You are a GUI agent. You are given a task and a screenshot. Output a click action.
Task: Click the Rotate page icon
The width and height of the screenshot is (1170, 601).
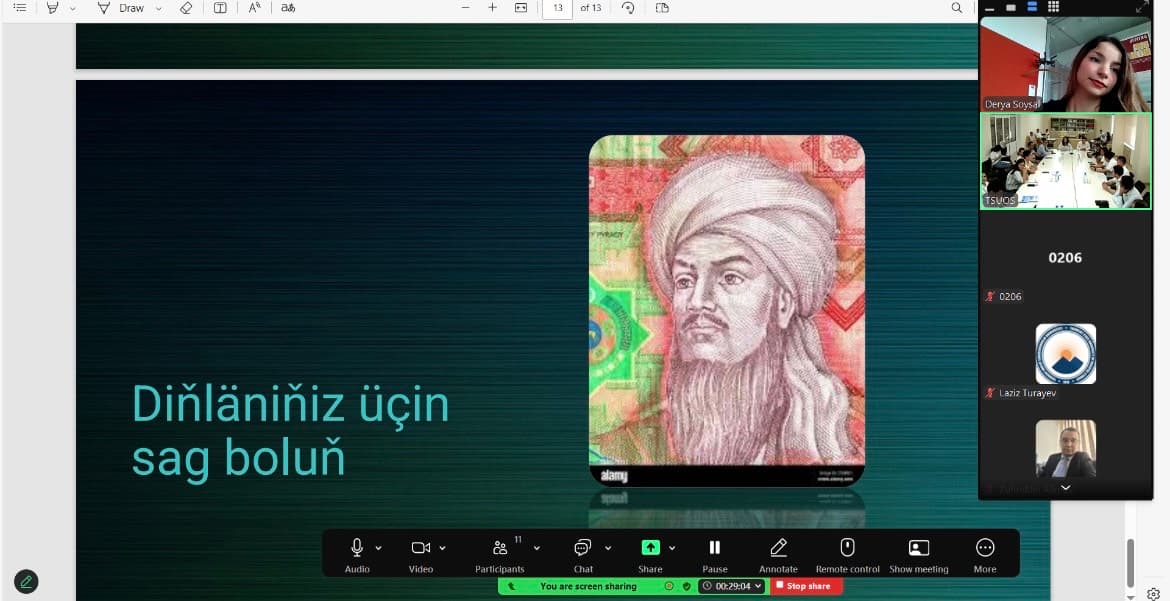(x=628, y=7)
